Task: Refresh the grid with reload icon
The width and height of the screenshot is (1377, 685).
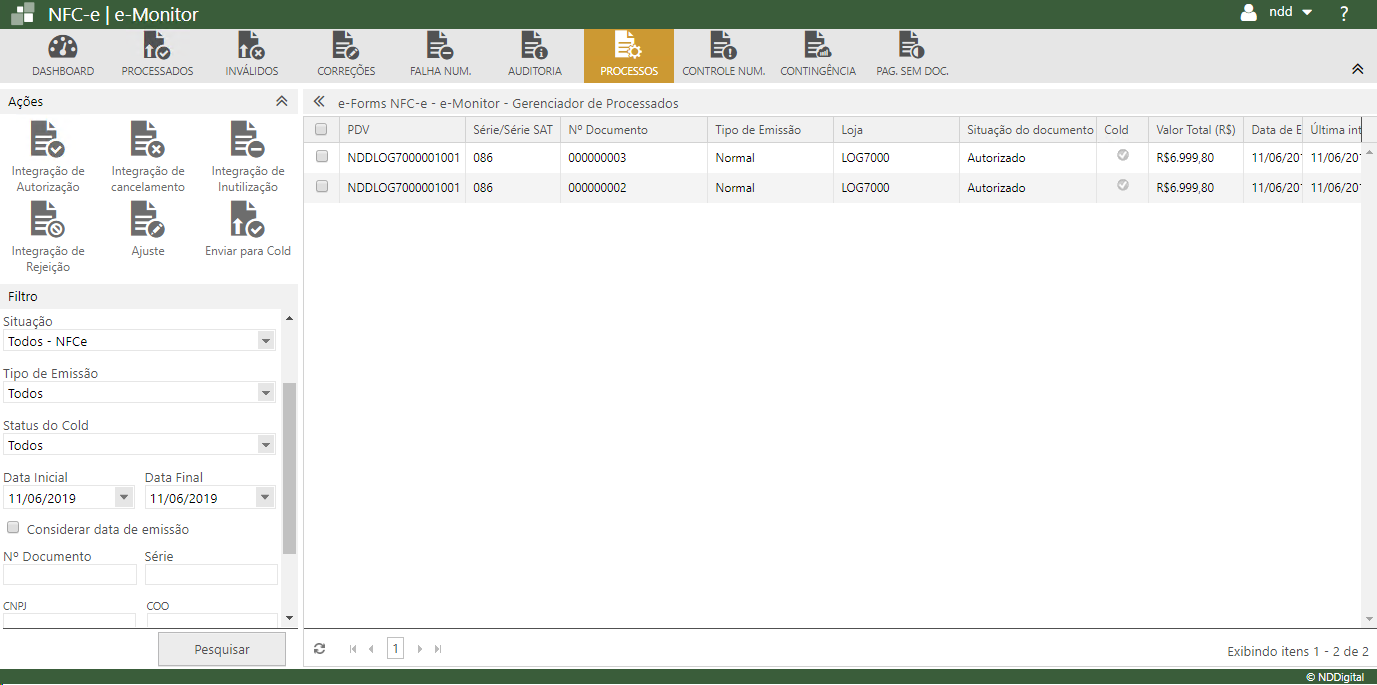Action: click(x=319, y=649)
